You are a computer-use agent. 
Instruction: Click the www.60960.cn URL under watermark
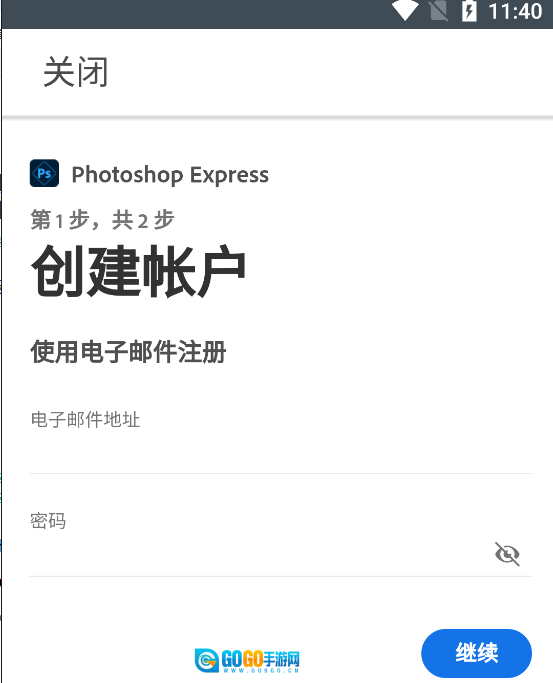[x=261, y=670]
